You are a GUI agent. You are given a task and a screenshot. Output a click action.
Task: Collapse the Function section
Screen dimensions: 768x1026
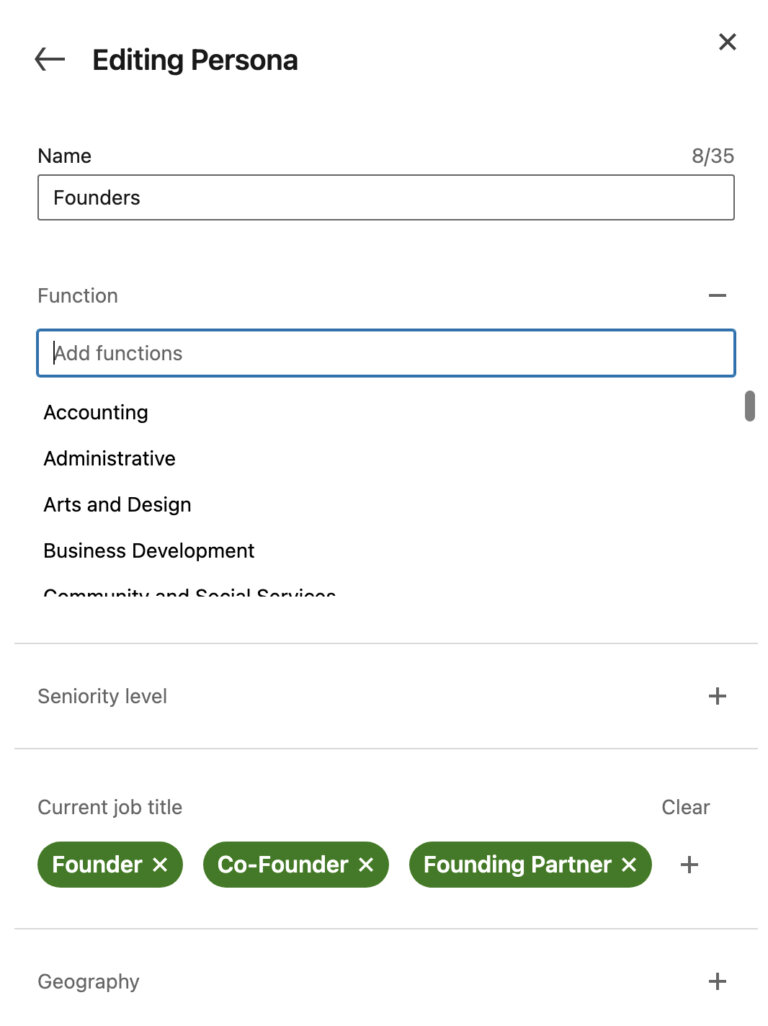[x=717, y=295]
